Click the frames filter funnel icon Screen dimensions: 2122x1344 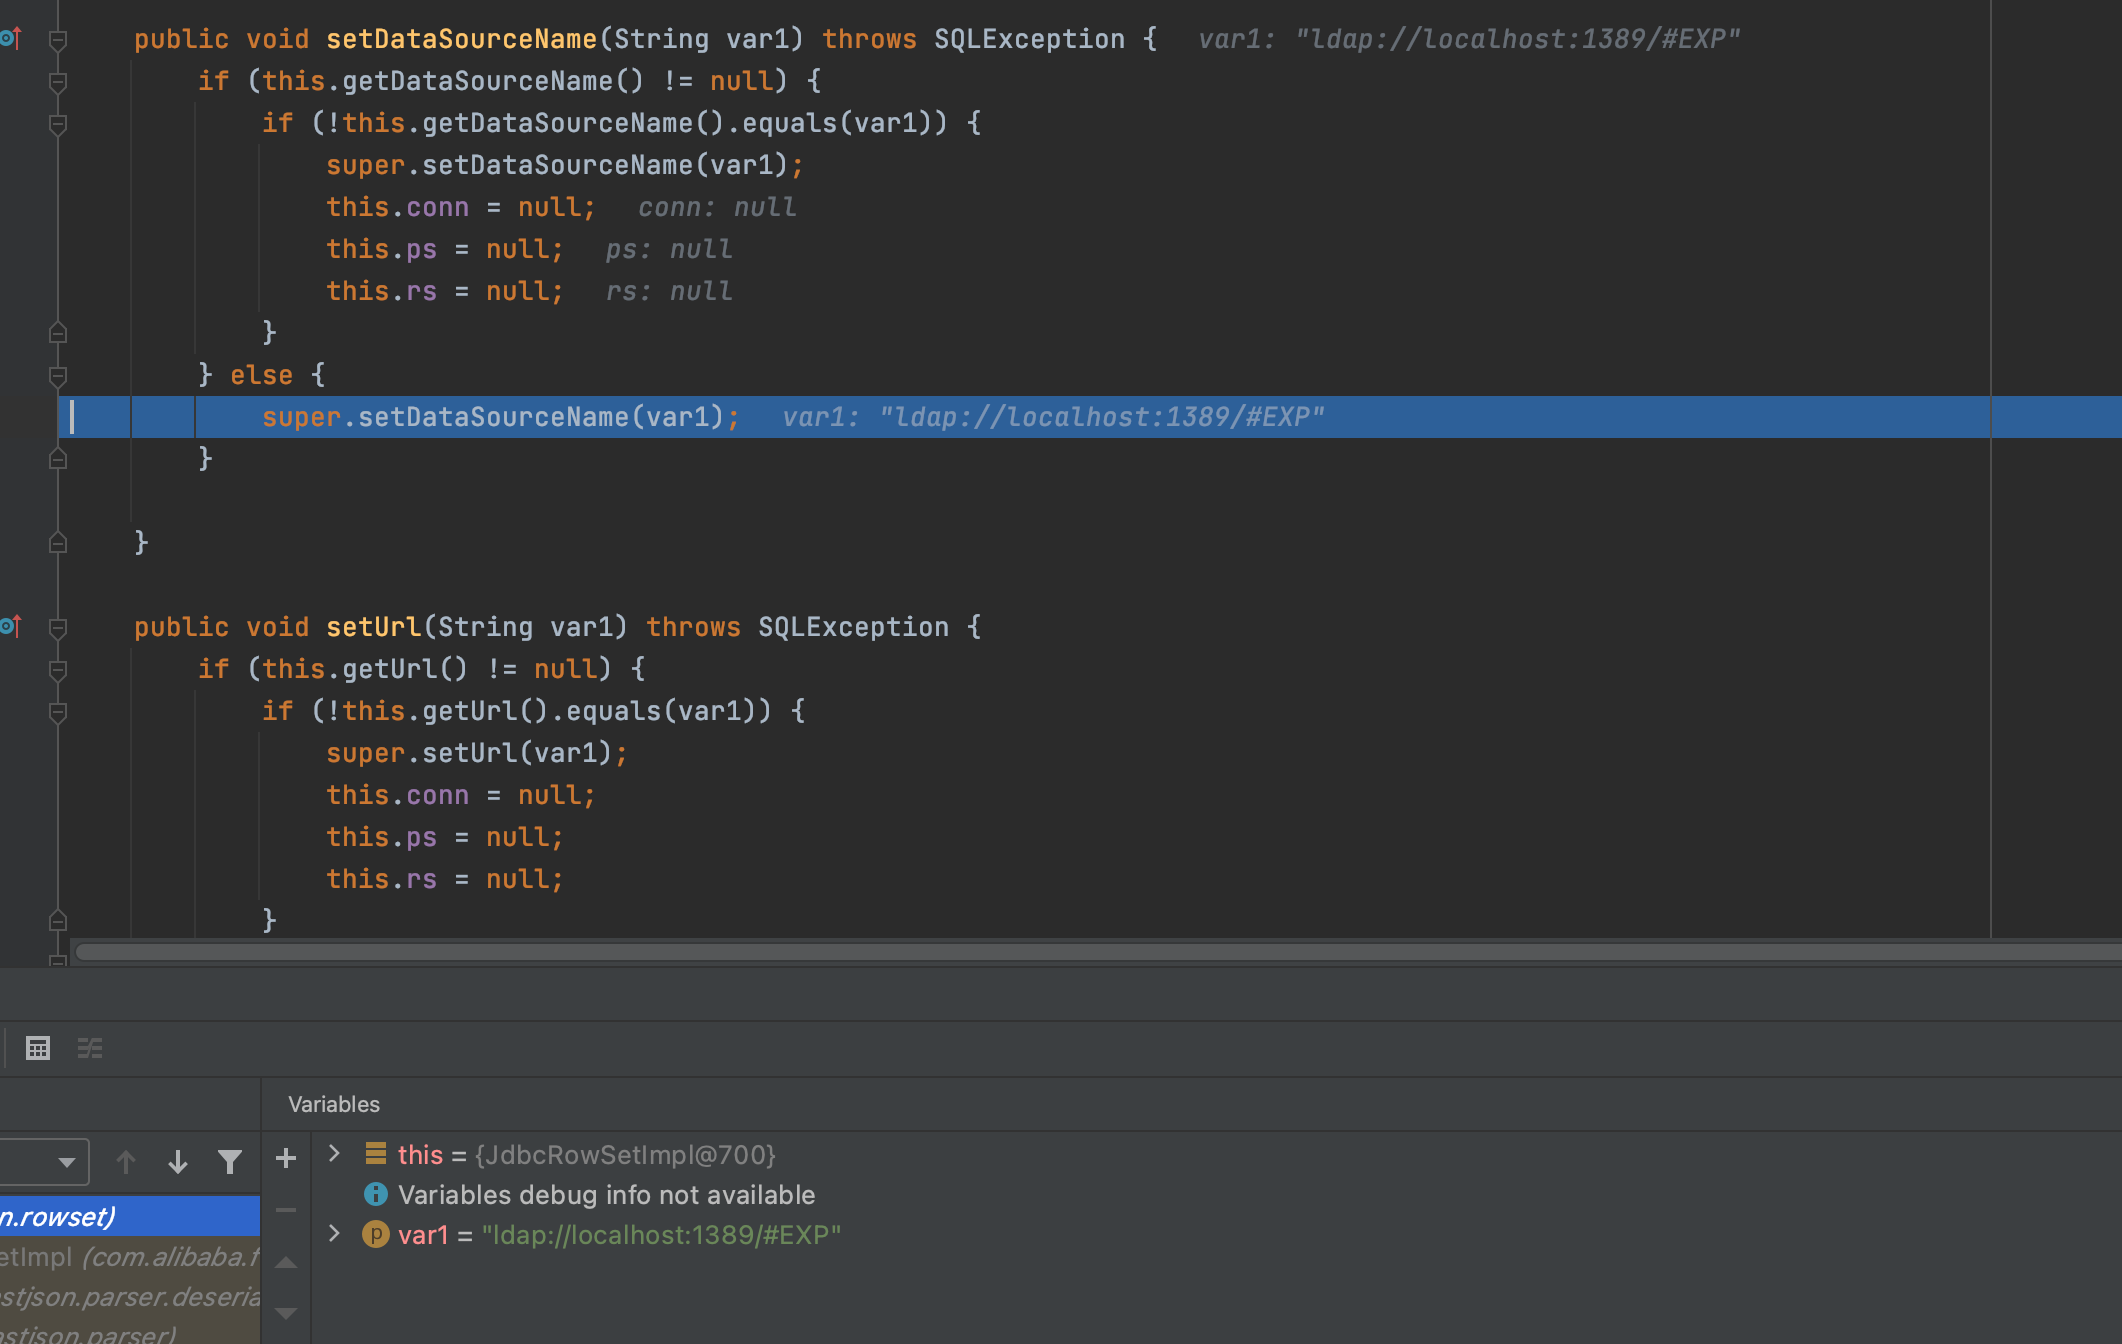pyautogui.click(x=230, y=1161)
